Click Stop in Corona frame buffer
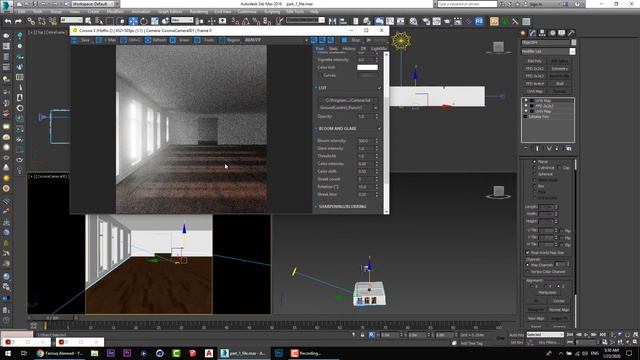 point(351,40)
